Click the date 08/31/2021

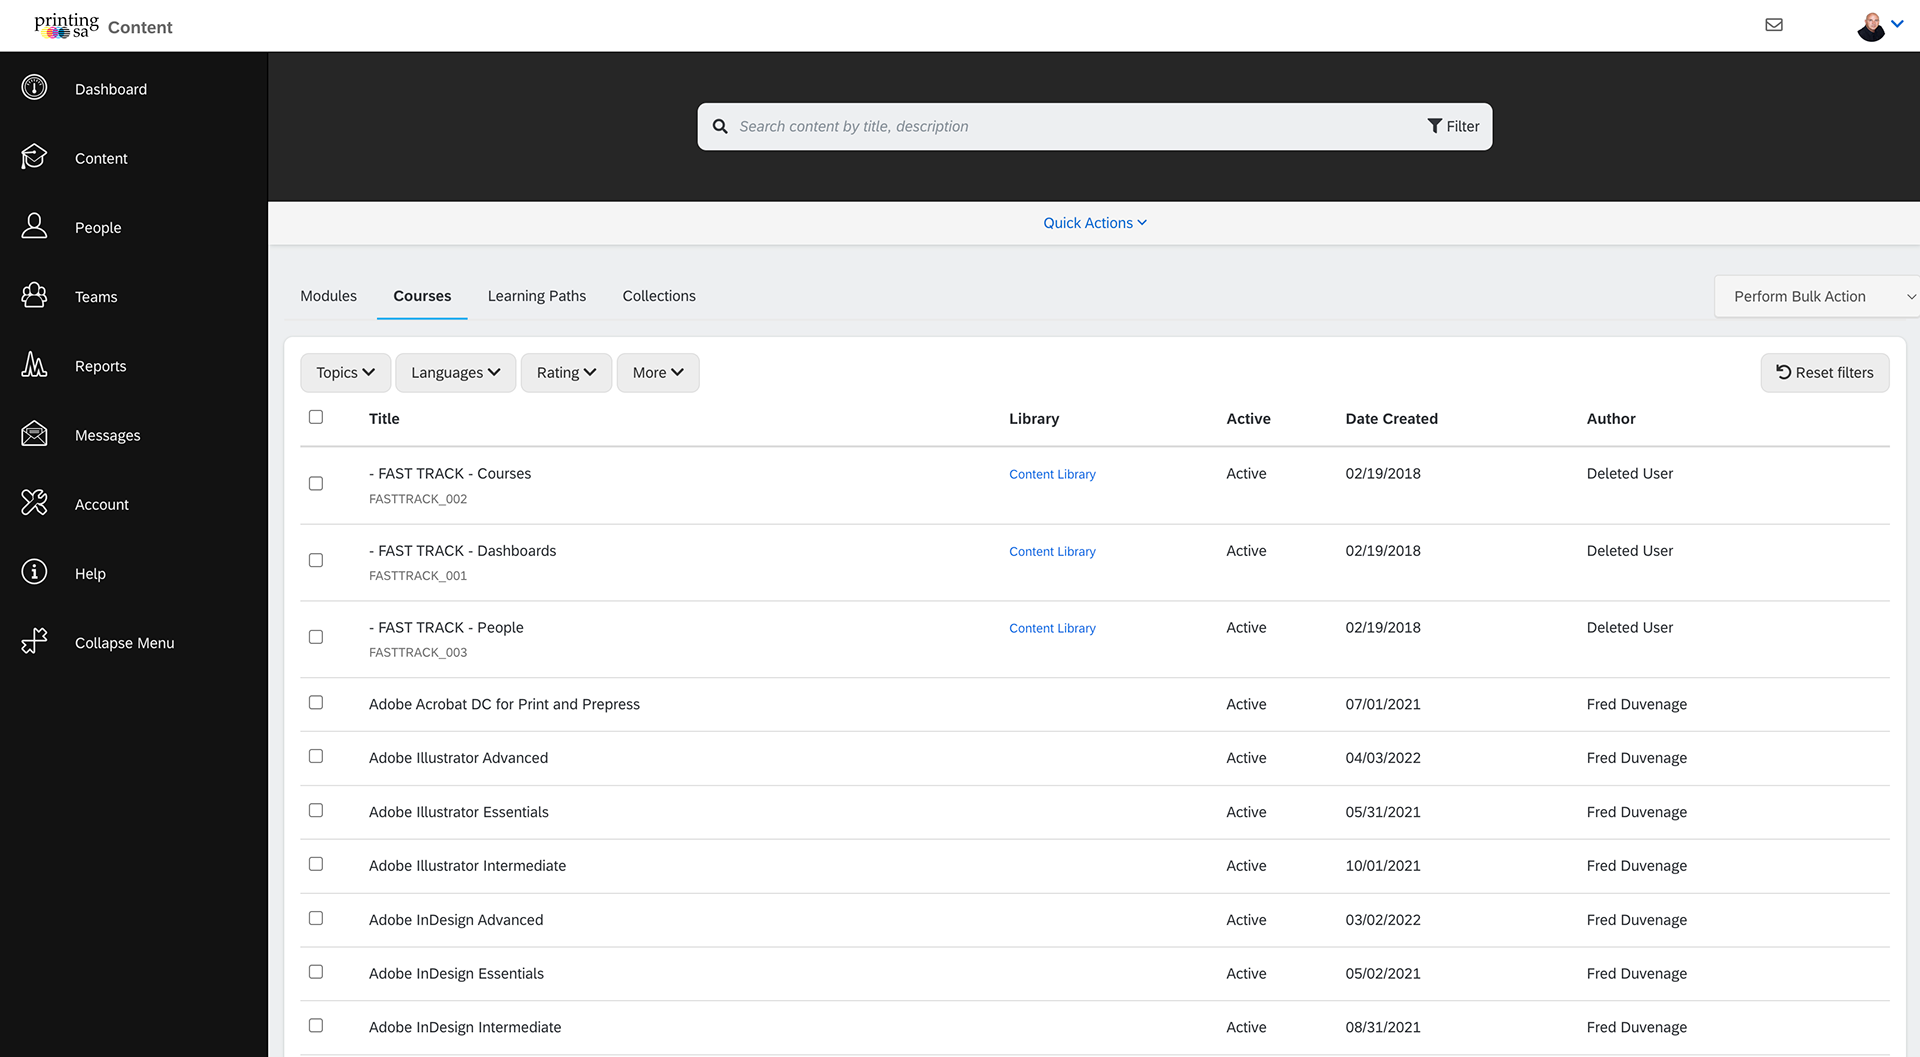[x=1382, y=1028]
